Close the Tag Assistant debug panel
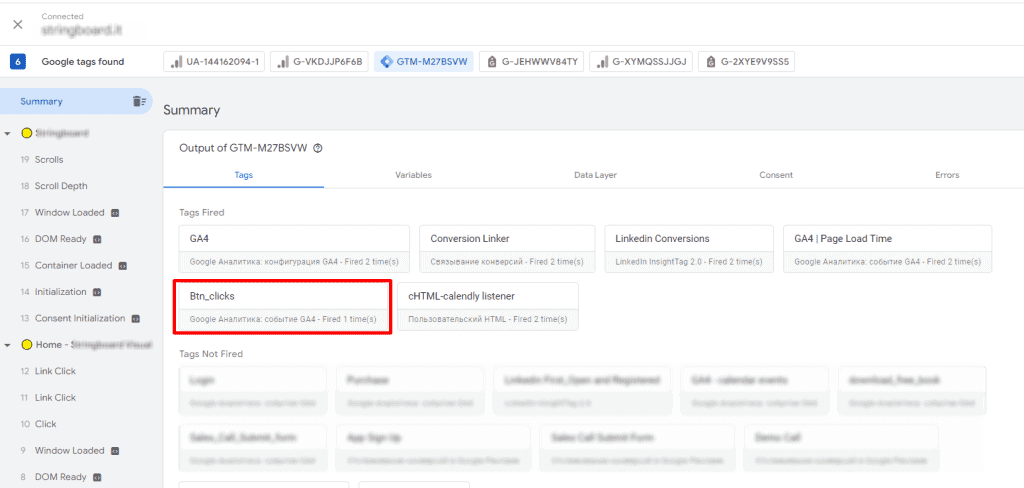The width and height of the screenshot is (1024, 488). click(18, 24)
